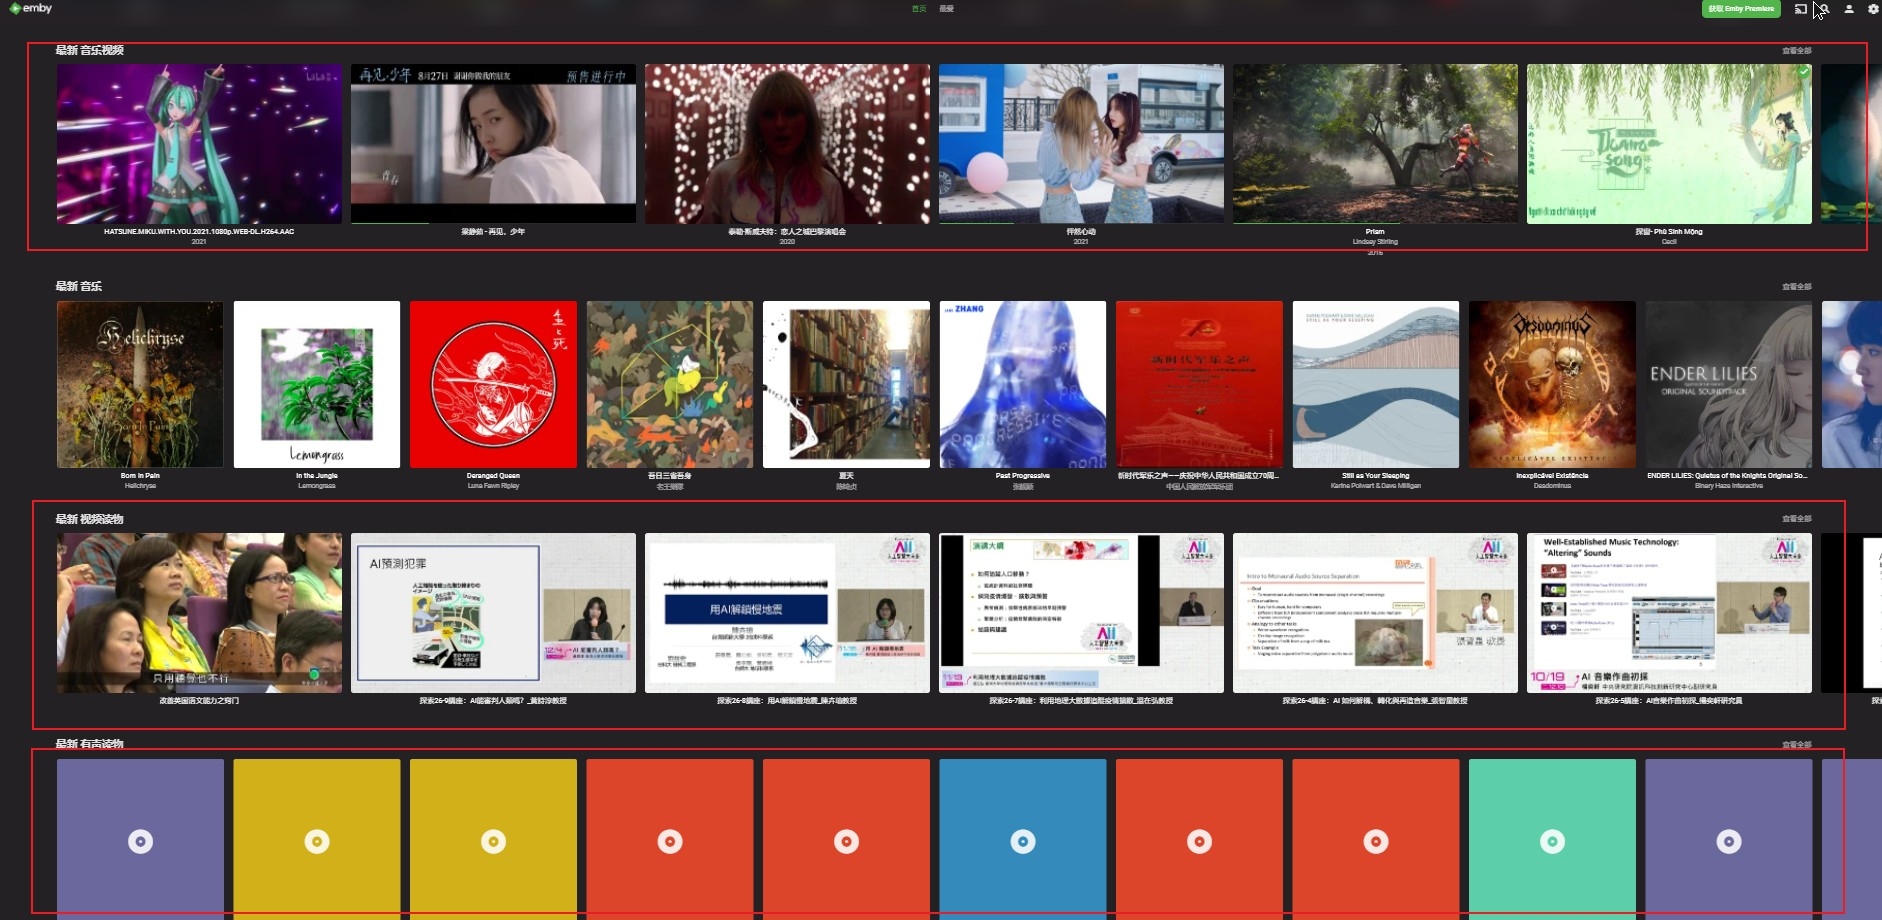Open the 探索26-4講座 lecture thumbnail
1882x920 pixels.
(1375, 613)
